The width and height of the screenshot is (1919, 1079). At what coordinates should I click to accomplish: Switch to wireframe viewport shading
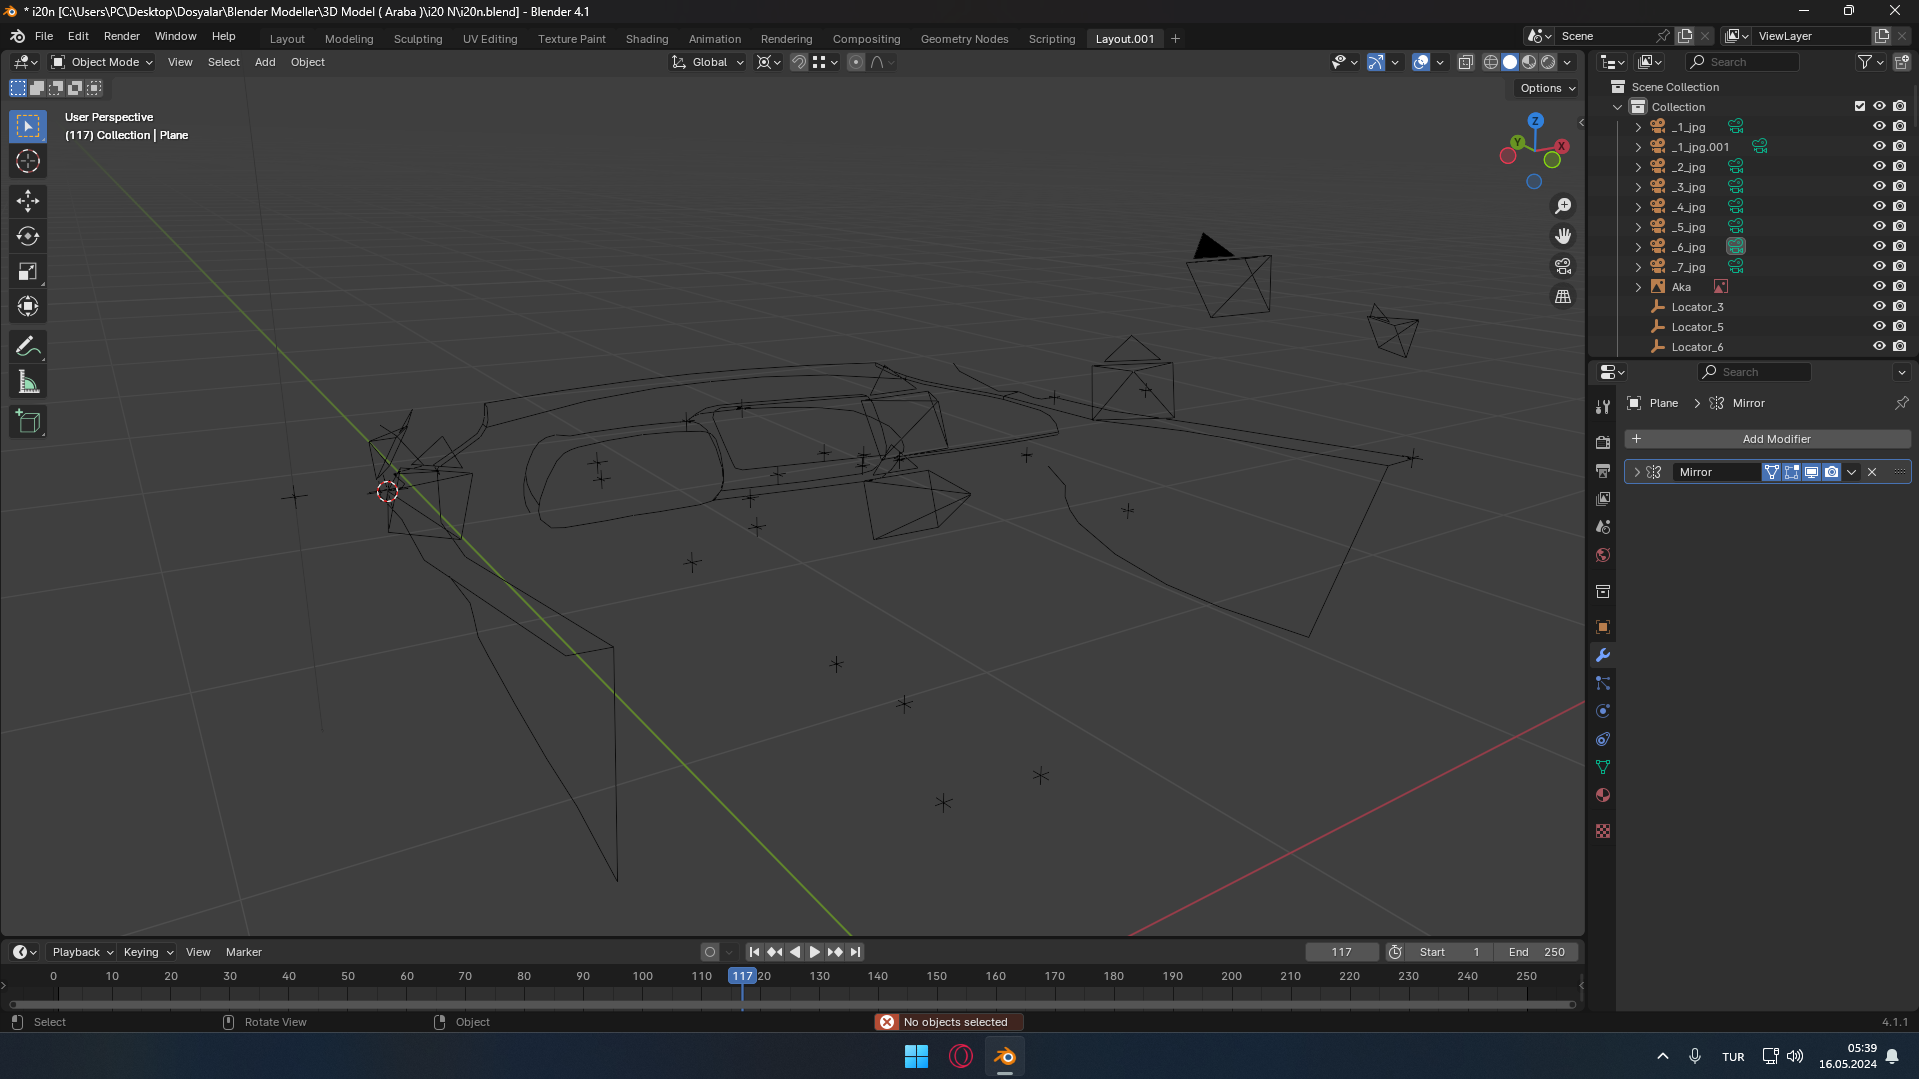(x=1491, y=62)
